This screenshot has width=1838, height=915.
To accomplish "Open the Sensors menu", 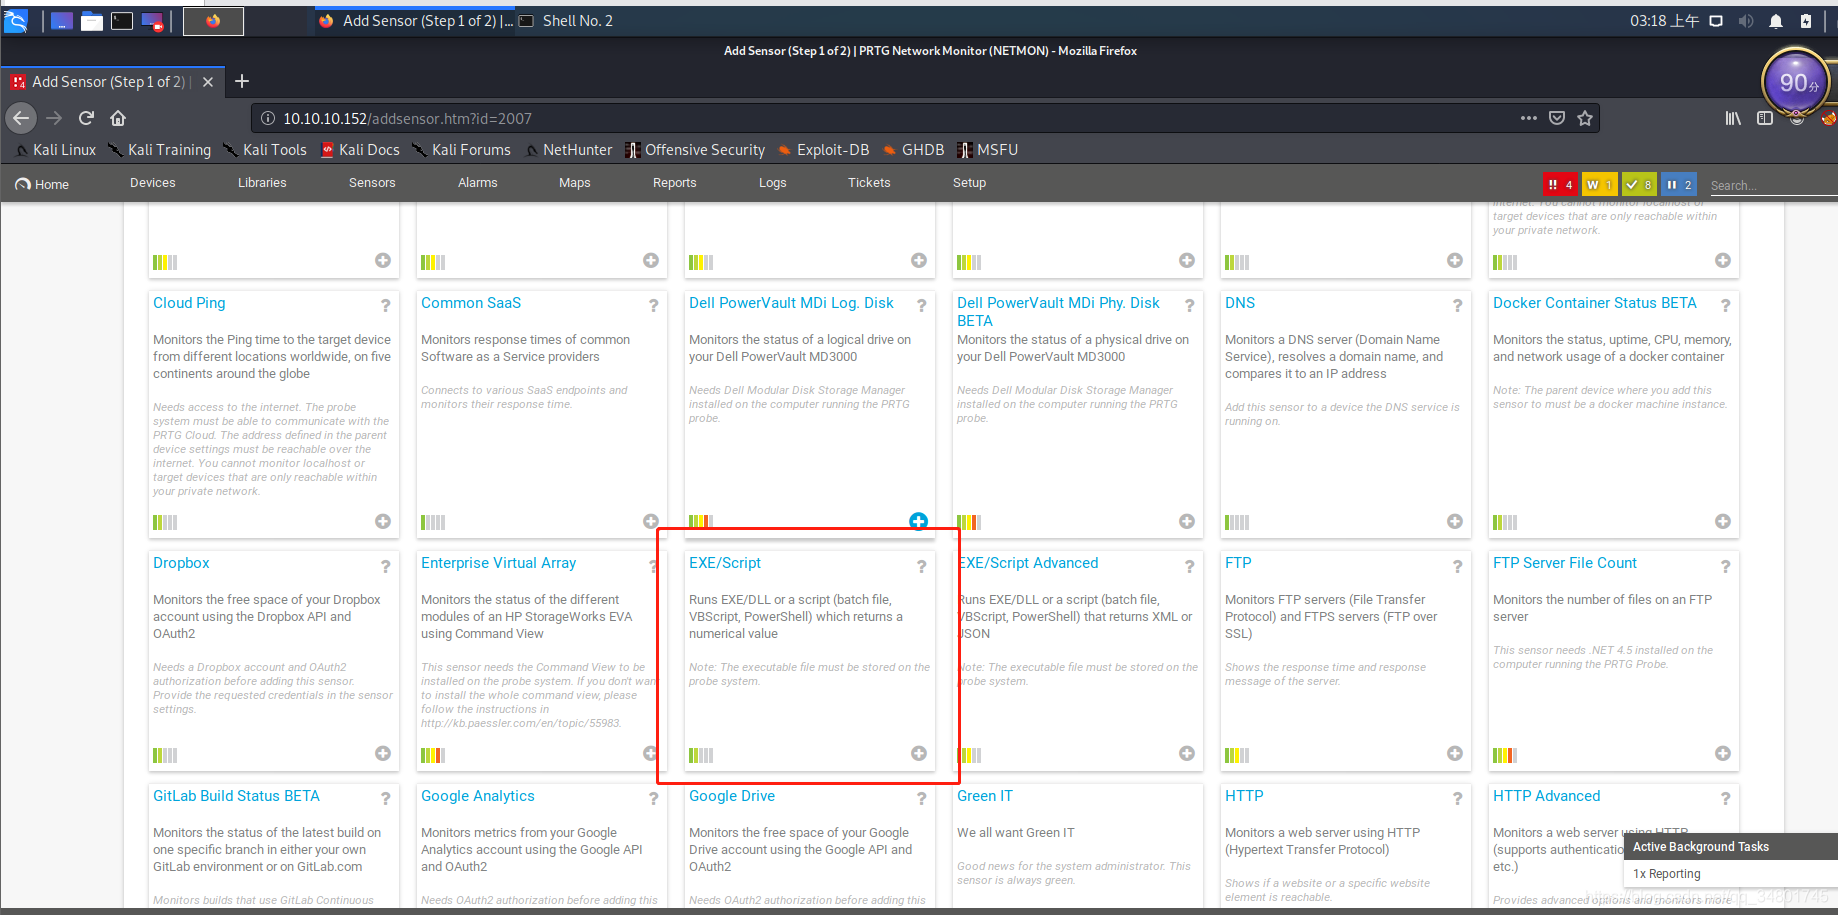I will [372, 183].
